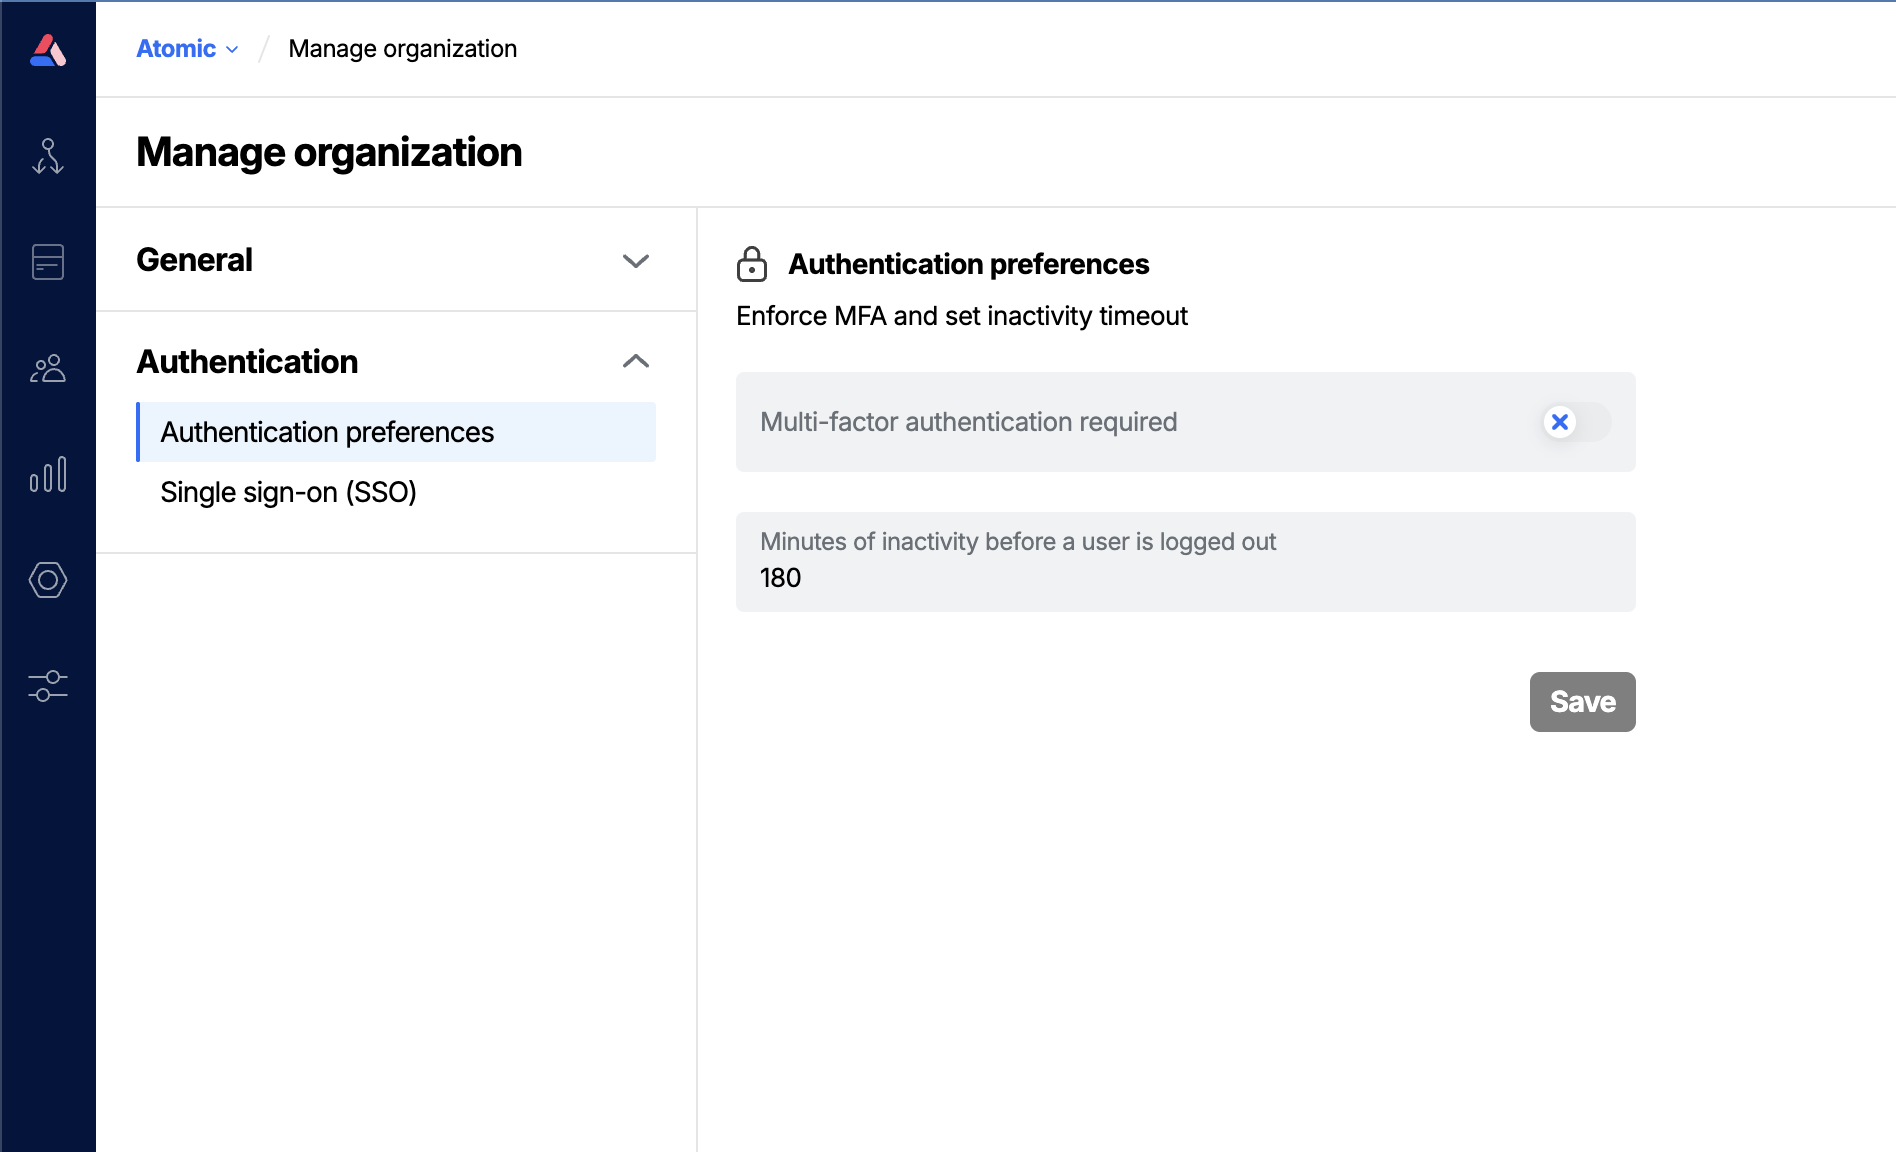Click the Manage organization breadcrumb
The image size is (1896, 1152).
click(402, 48)
